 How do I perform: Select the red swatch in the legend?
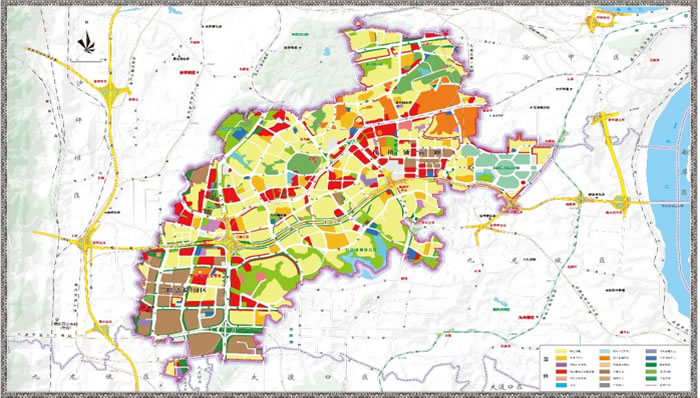point(562,371)
